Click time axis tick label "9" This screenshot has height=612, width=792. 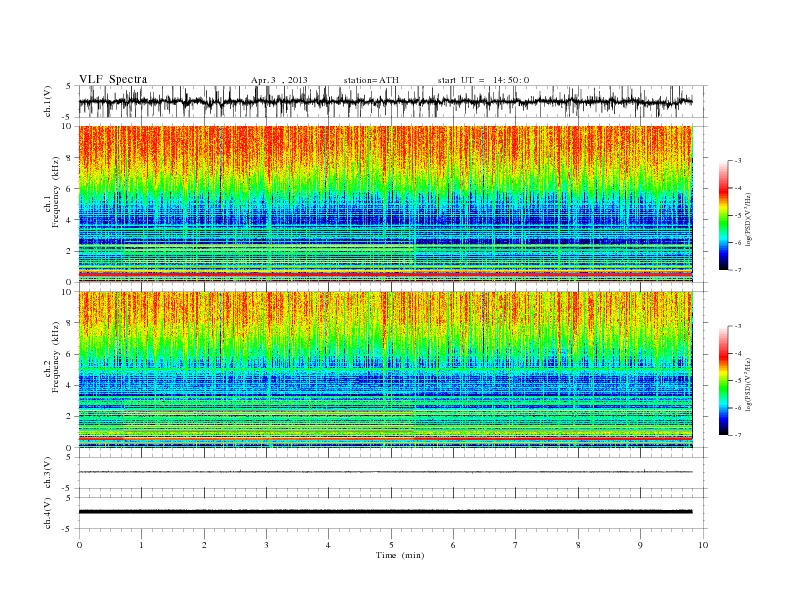click(x=640, y=545)
